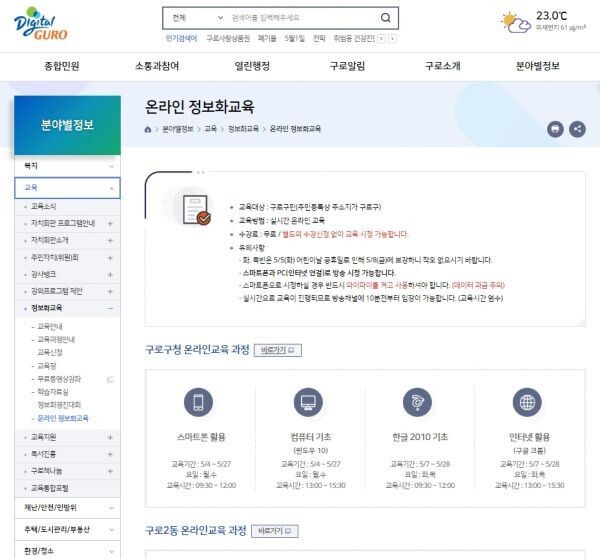Click the print page icon

[555, 129]
